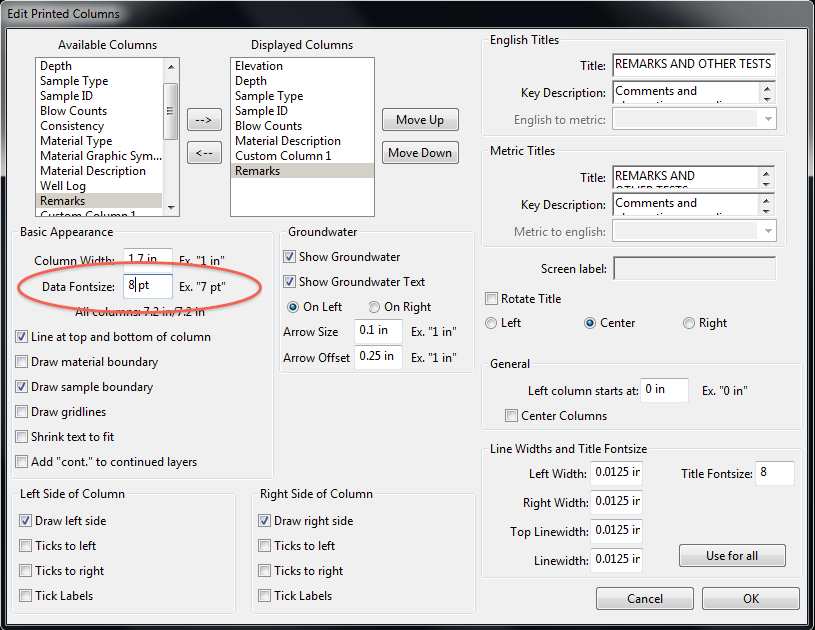Click Move Up button
This screenshot has width=815, height=630.
click(x=419, y=120)
